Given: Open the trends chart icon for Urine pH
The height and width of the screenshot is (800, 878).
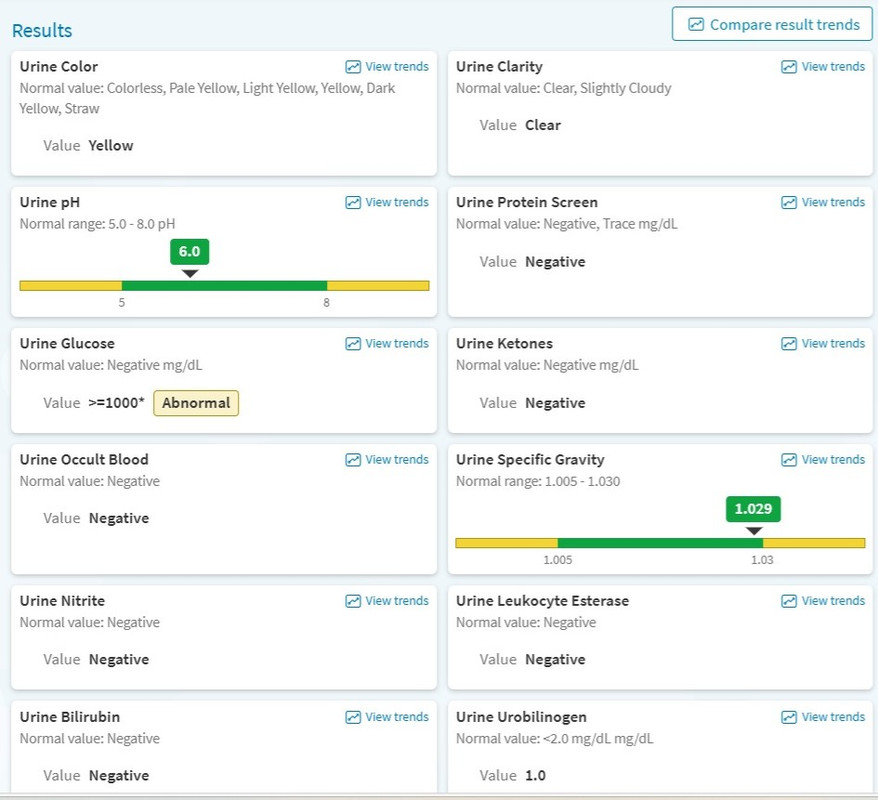Looking at the screenshot, I should pyautogui.click(x=353, y=202).
